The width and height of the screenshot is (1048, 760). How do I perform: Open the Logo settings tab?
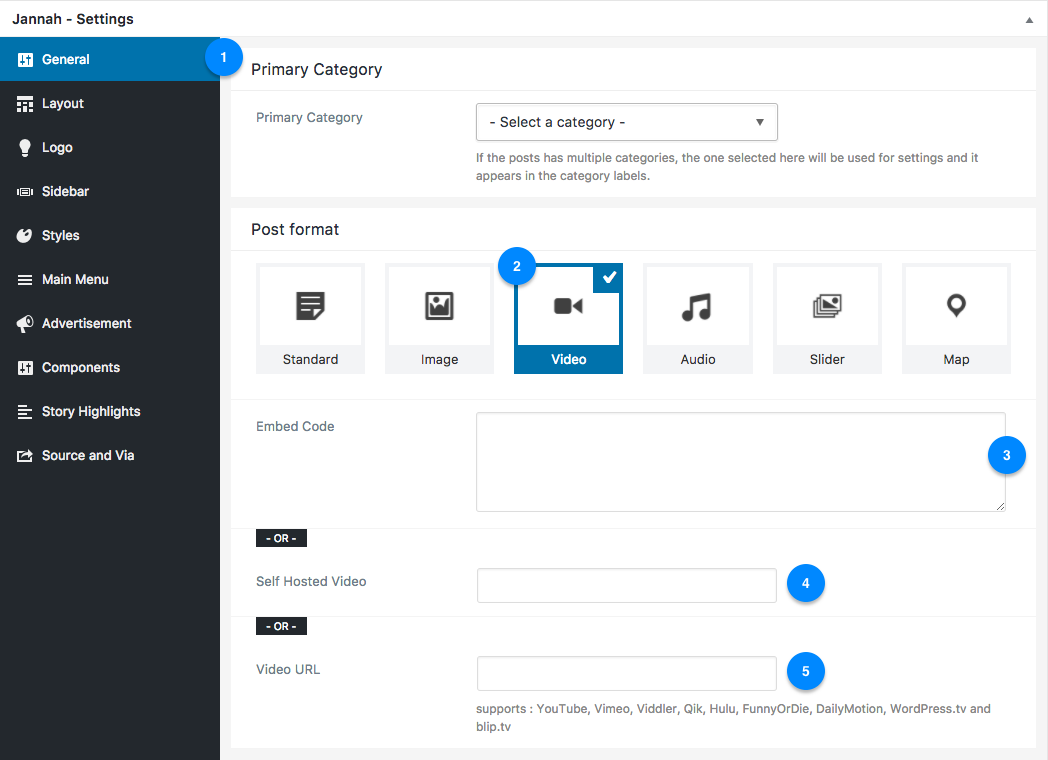[110, 148]
